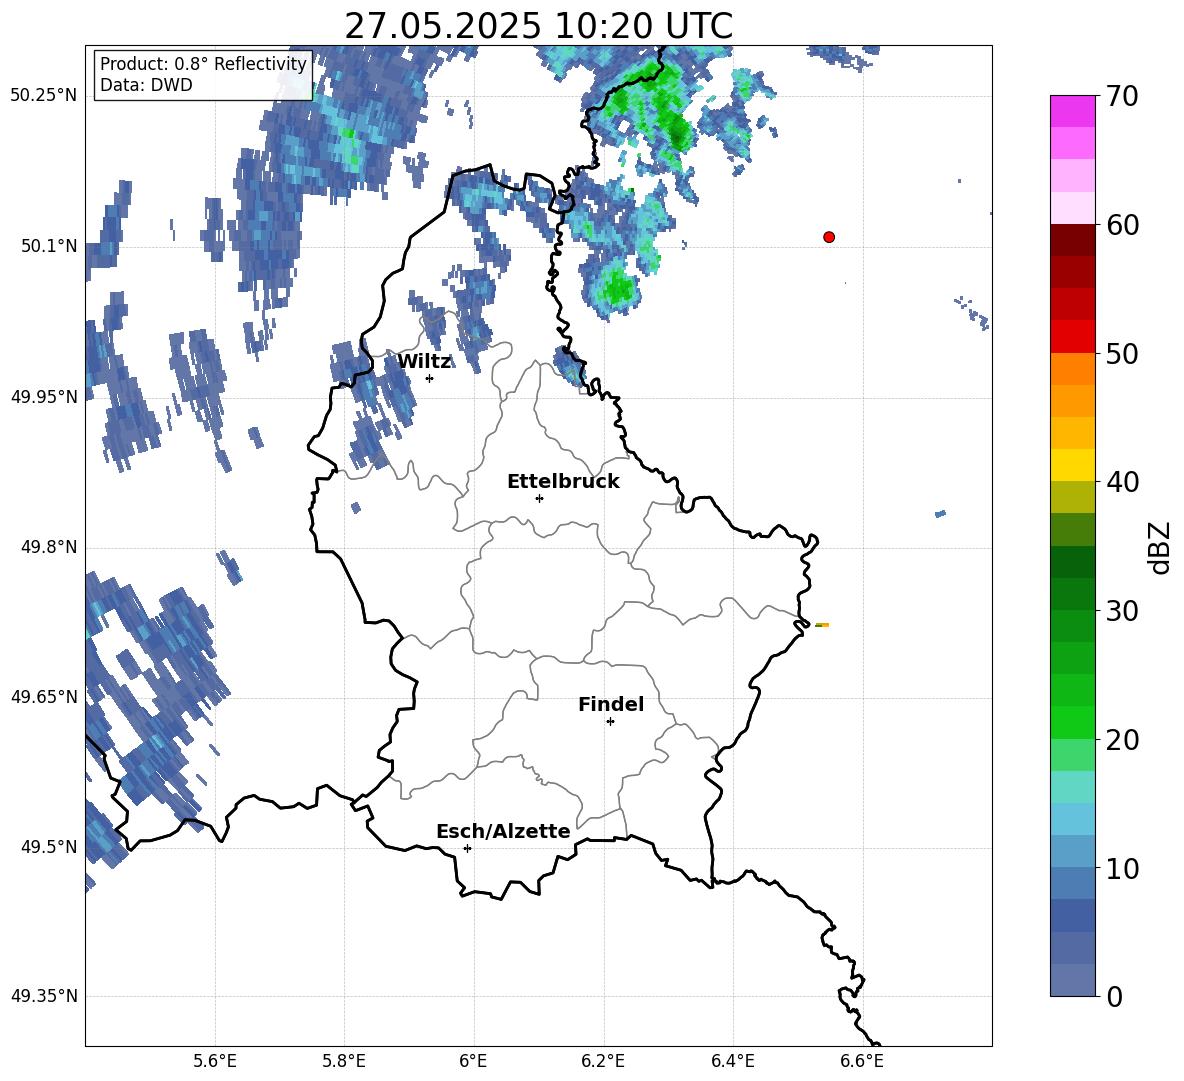Image resolution: width=1184 pixels, height=1081 pixels.
Task: Click the 10 tick label on colorbar
Action: point(1121,868)
